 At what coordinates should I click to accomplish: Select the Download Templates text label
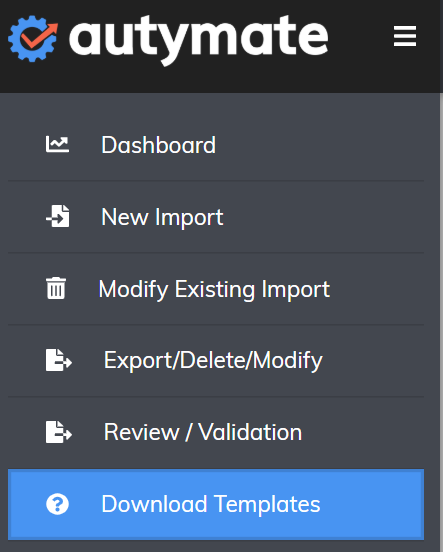pyautogui.click(x=211, y=504)
